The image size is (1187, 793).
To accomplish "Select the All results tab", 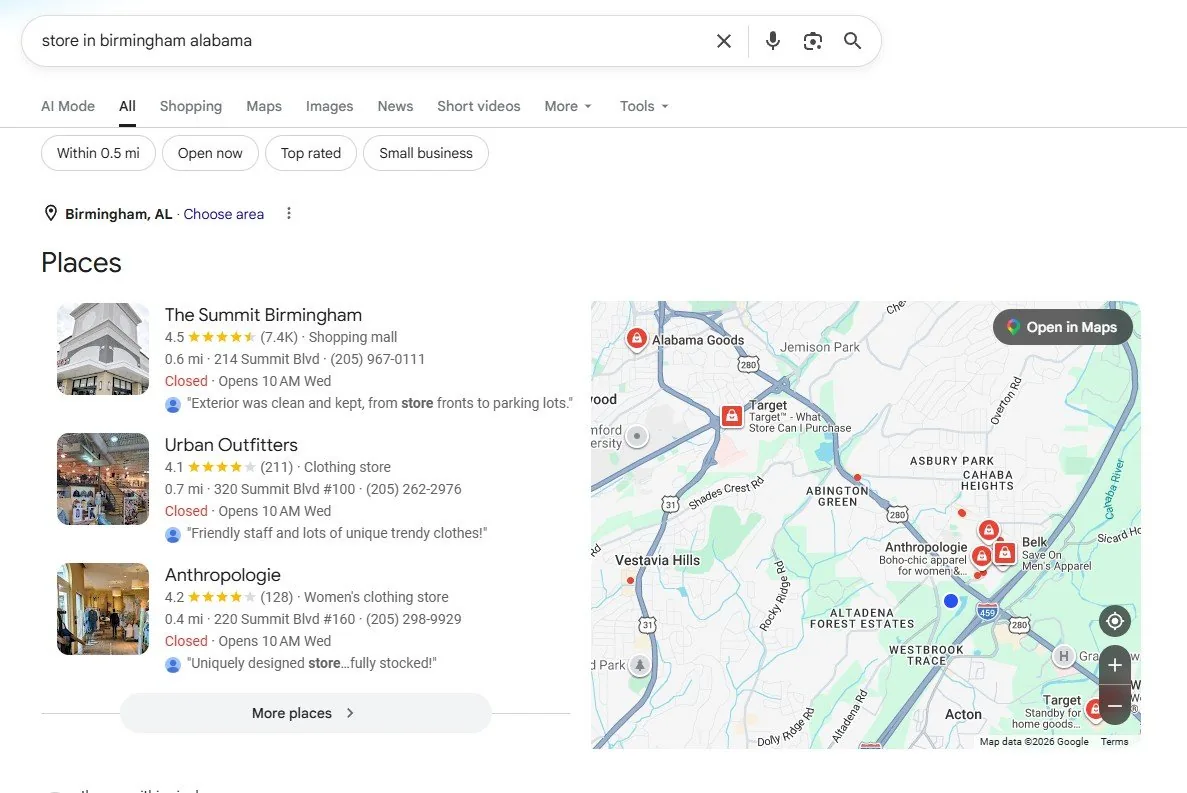I will pos(127,106).
